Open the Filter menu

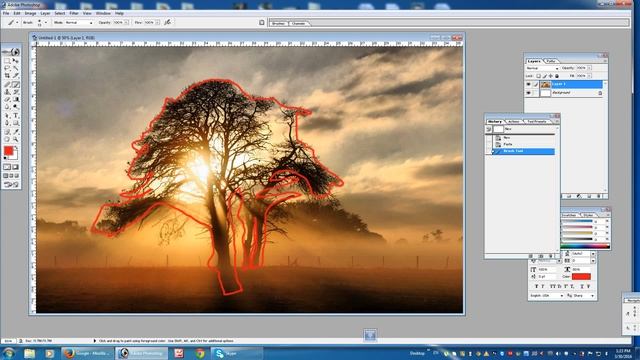coord(73,13)
